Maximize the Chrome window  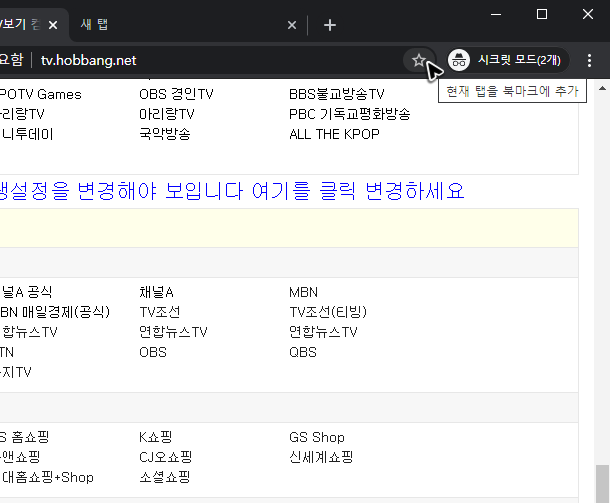(x=542, y=14)
